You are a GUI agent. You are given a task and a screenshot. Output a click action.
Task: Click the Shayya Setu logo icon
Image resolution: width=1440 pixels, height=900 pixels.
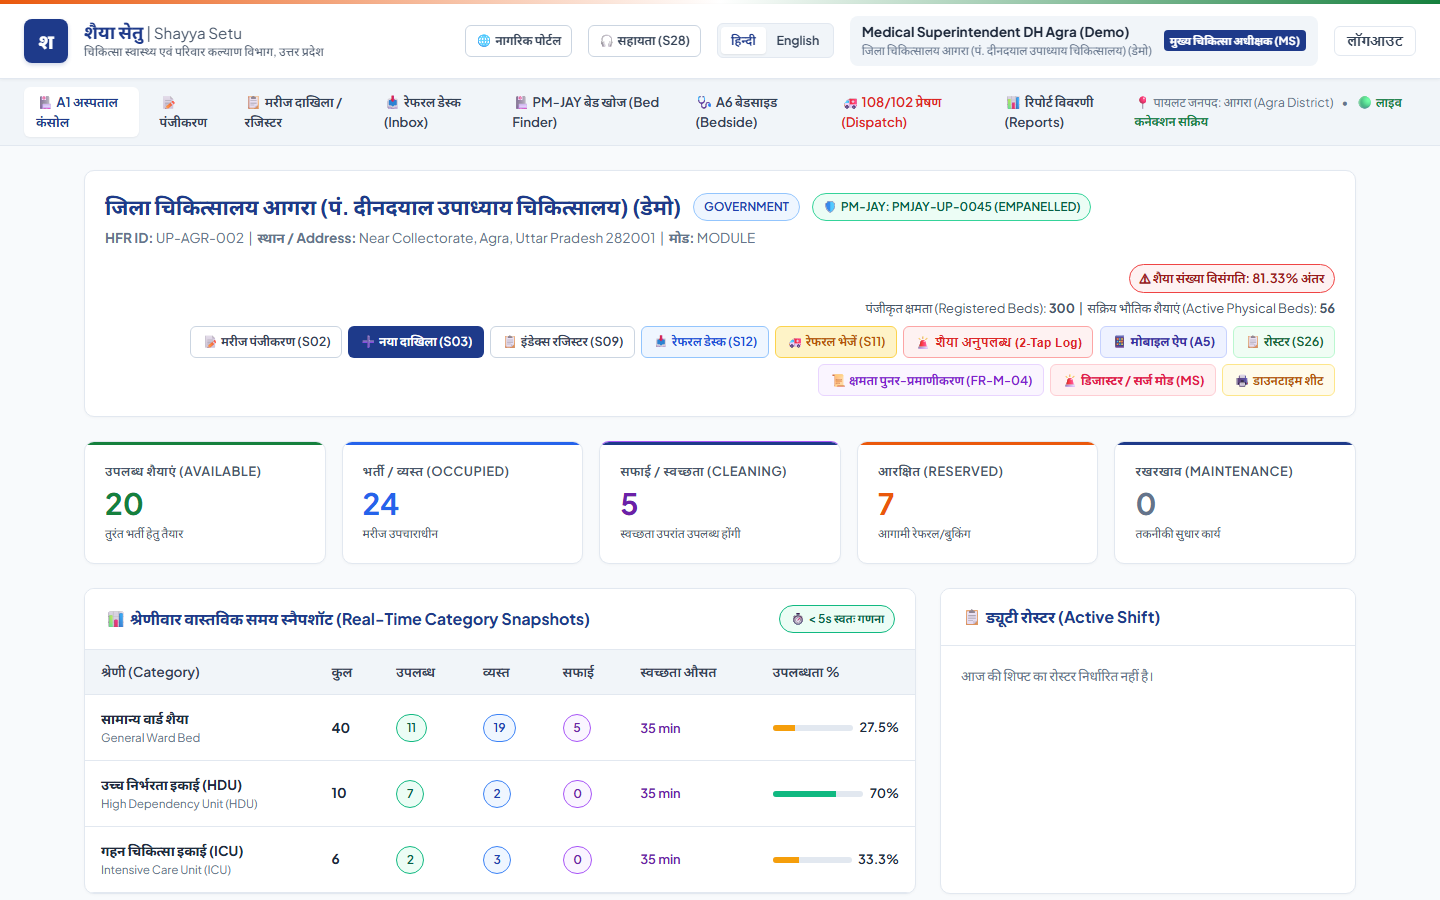46,41
